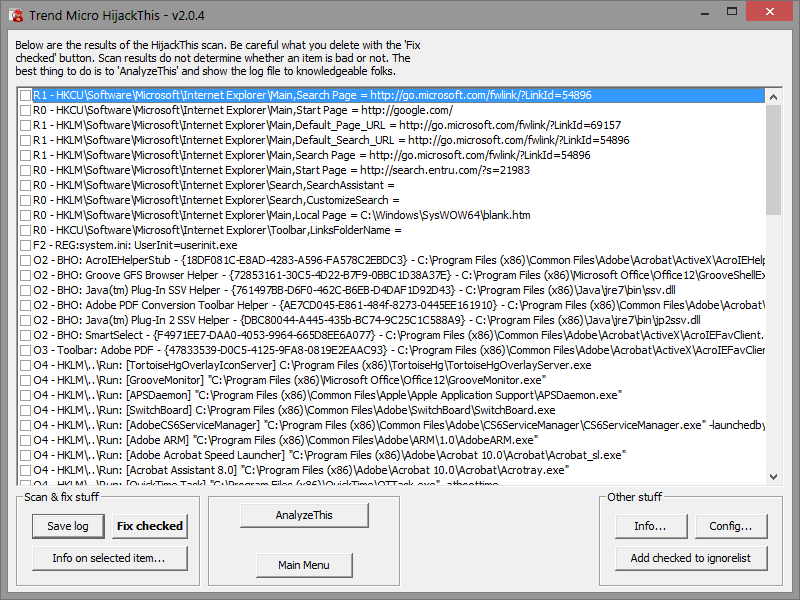The height and width of the screenshot is (600, 800).
Task: Click the scrollbar up arrow in results list
Action: click(773, 96)
